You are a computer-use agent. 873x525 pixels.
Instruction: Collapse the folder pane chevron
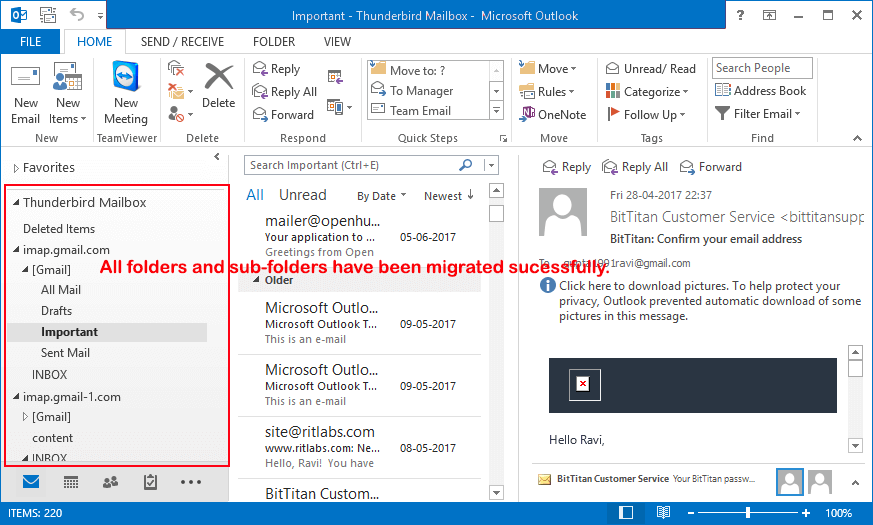coord(217,156)
